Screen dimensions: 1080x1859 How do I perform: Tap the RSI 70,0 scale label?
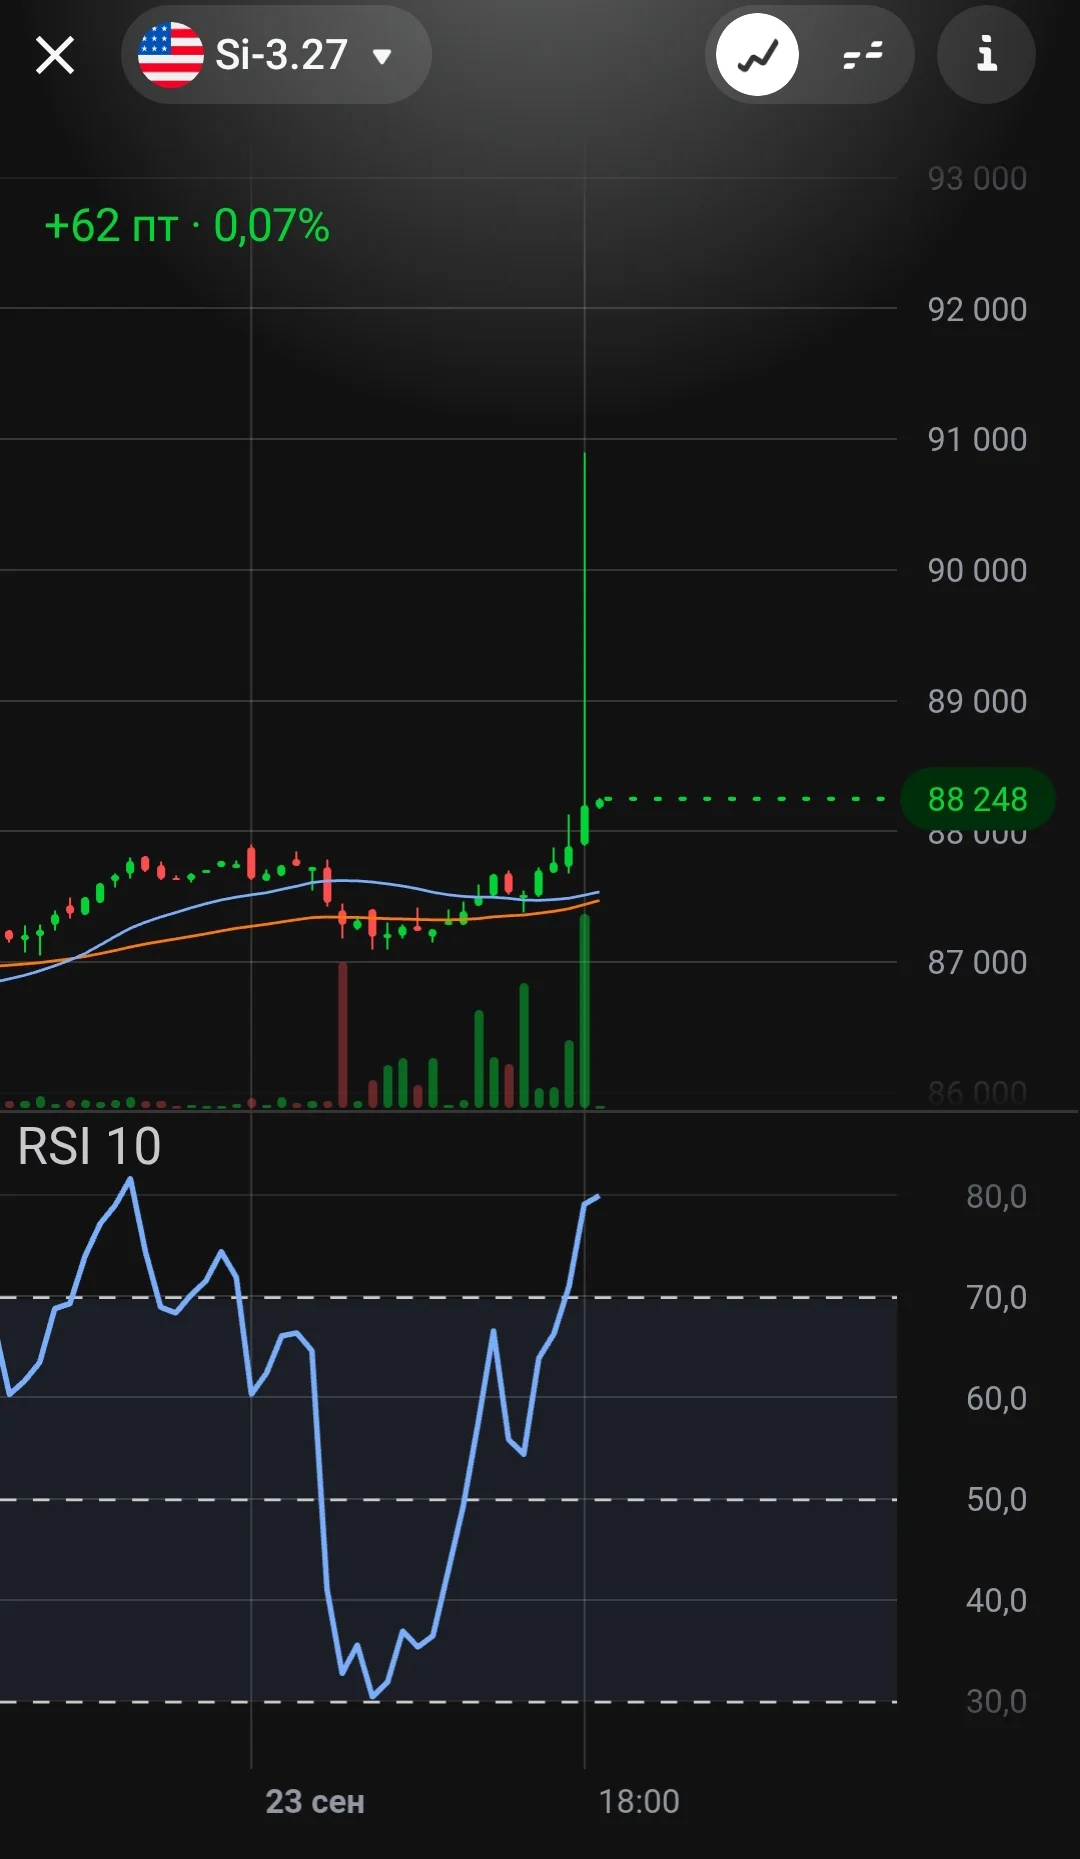[x=996, y=1297]
